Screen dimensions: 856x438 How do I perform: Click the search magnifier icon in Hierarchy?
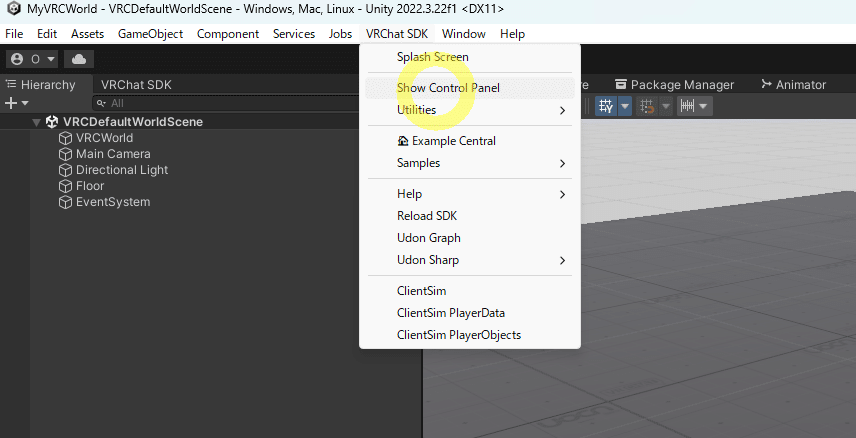(x=101, y=103)
